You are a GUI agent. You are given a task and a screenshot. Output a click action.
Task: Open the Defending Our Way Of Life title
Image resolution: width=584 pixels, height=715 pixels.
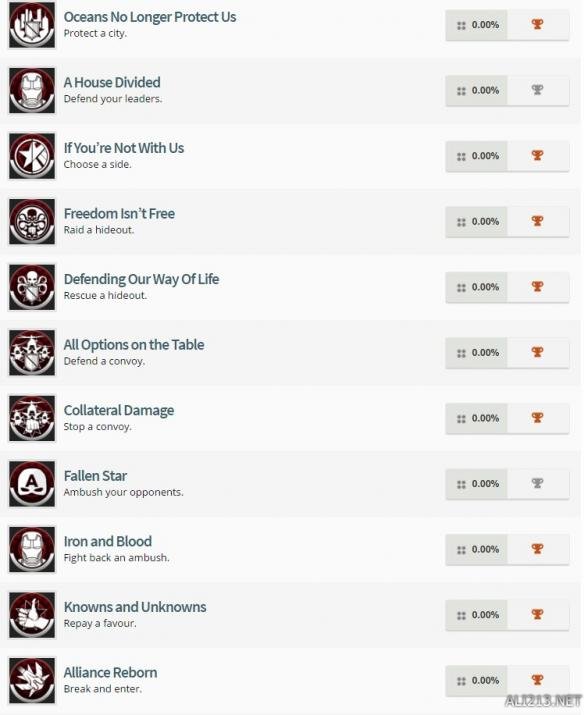coord(141,279)
